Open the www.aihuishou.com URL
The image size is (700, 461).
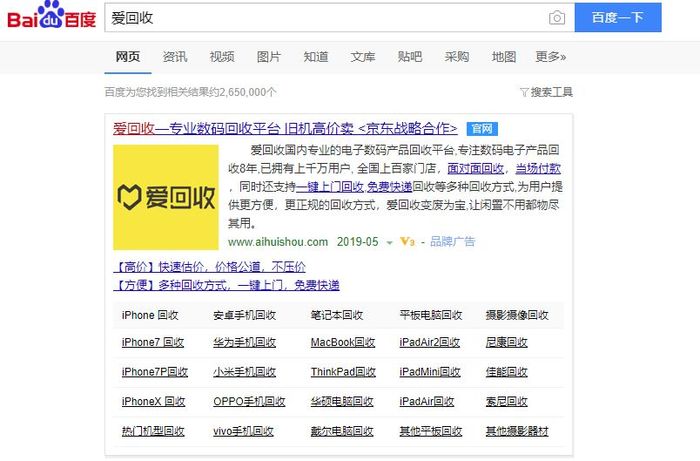pyautogui.click(x=278, y=242)
